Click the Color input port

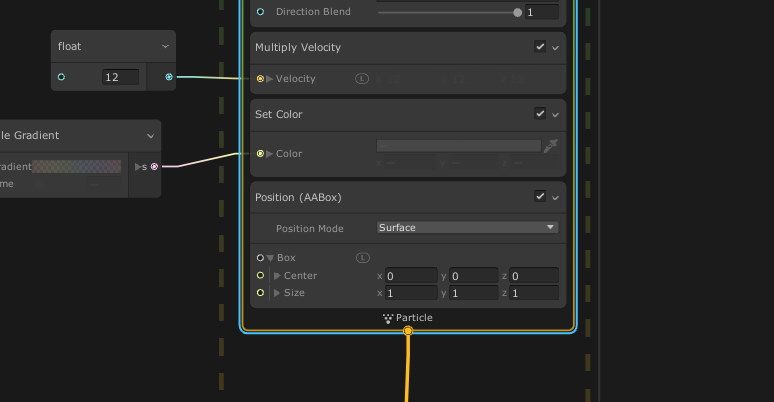click(x=260, y=153)
